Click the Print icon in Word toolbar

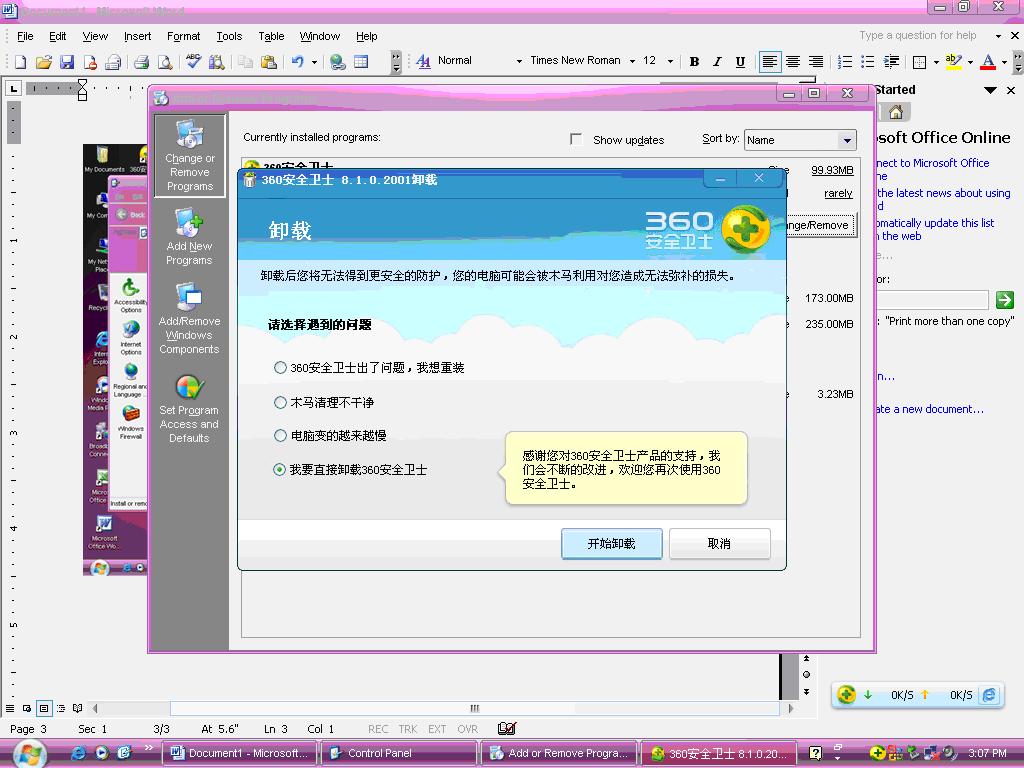point(141,61)
